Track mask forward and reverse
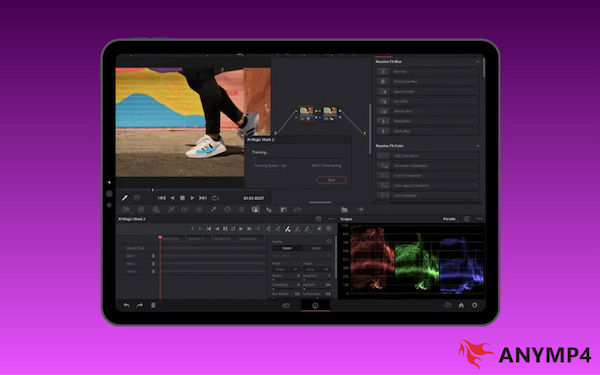Screen dimensions: 600x375 coord(233,229)
